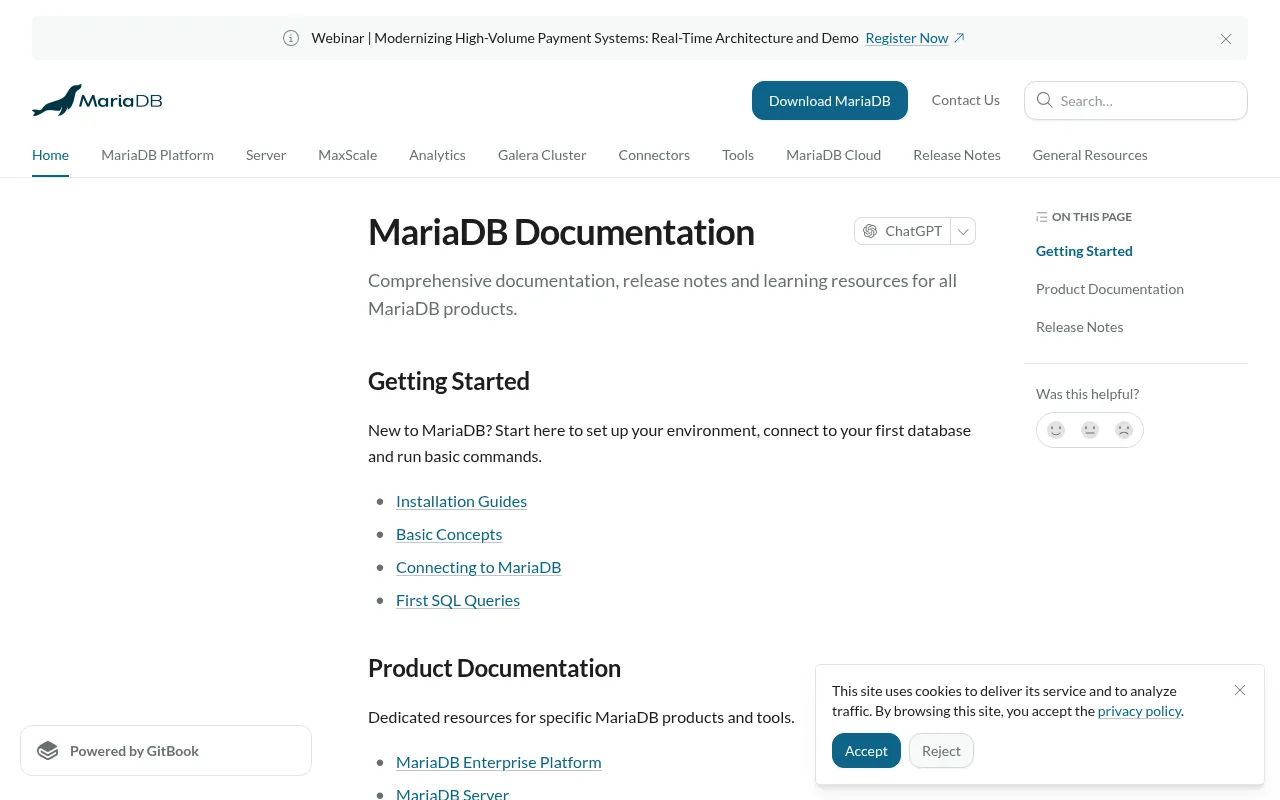Screen dimensions: 1280x800
Task: Accept cookies in the cookie notice
Action: tap(866, 751)
